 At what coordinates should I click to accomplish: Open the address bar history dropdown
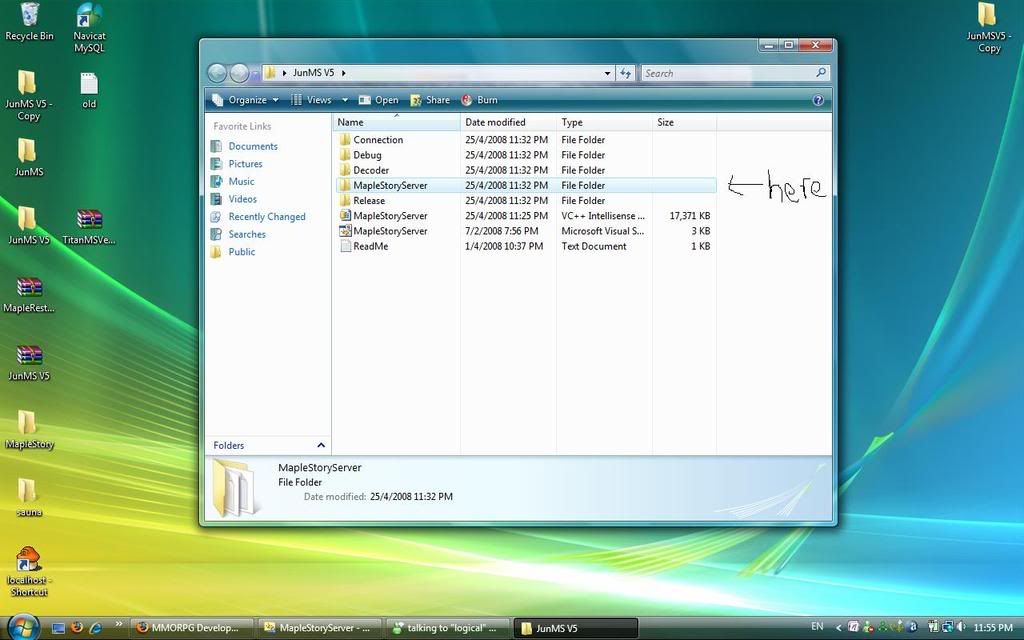[x=607, y=73]
